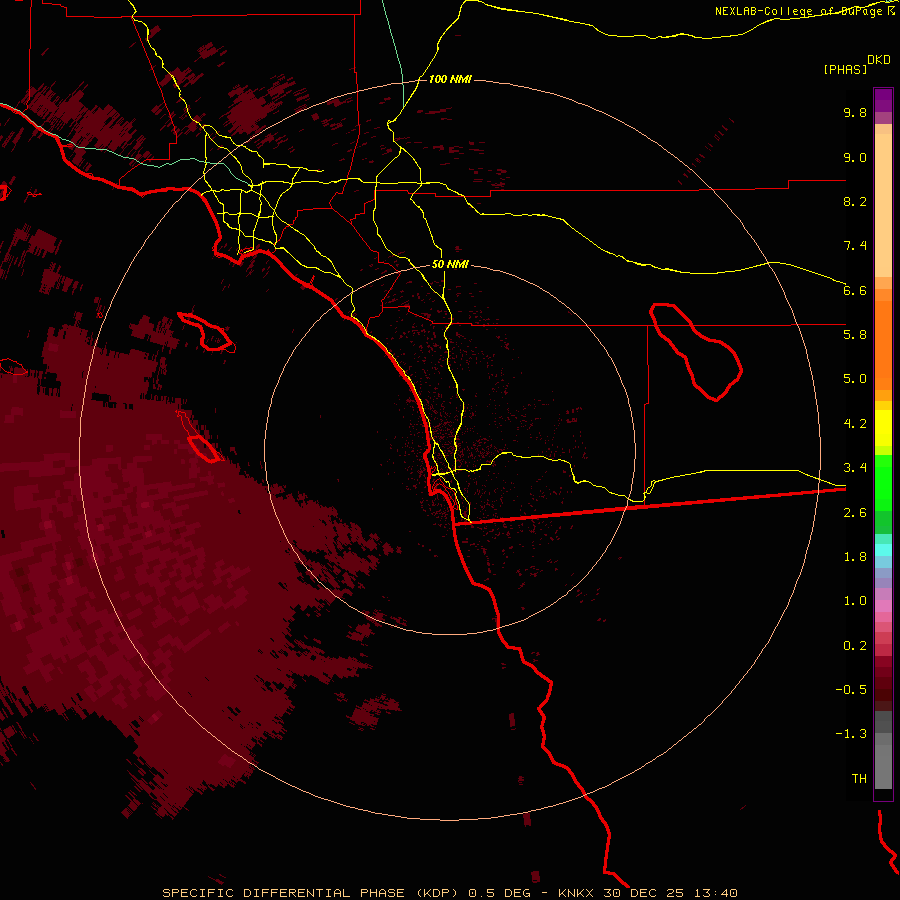Pick the purple swatch at color bar top

(883, 100)
